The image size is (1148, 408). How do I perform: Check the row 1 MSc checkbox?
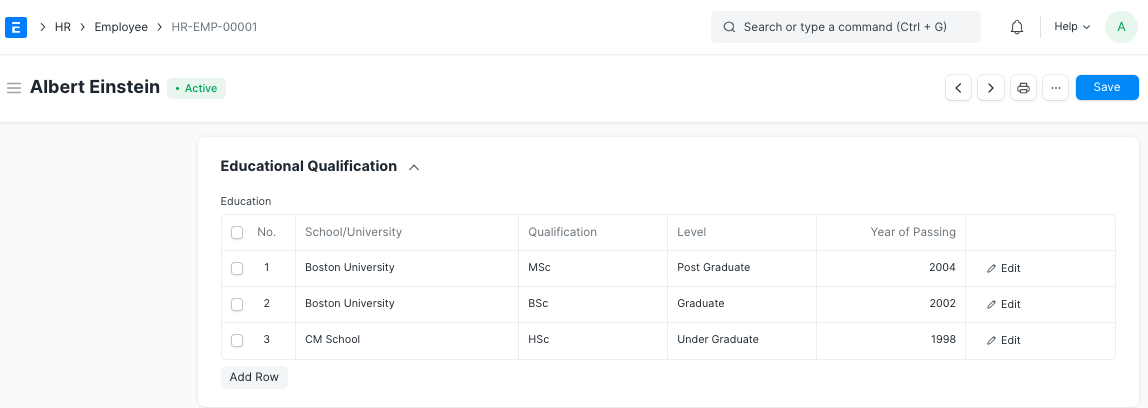pos(237,268)
